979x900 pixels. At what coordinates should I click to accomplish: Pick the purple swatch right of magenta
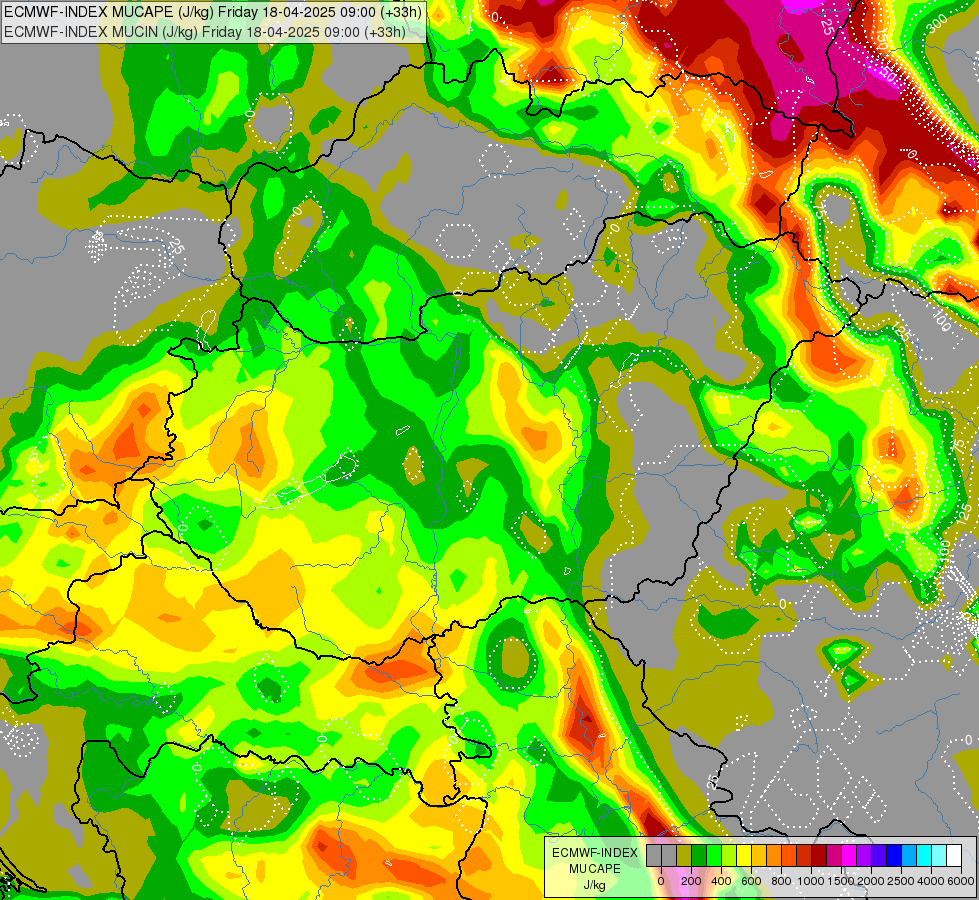[x=865, y=856]
